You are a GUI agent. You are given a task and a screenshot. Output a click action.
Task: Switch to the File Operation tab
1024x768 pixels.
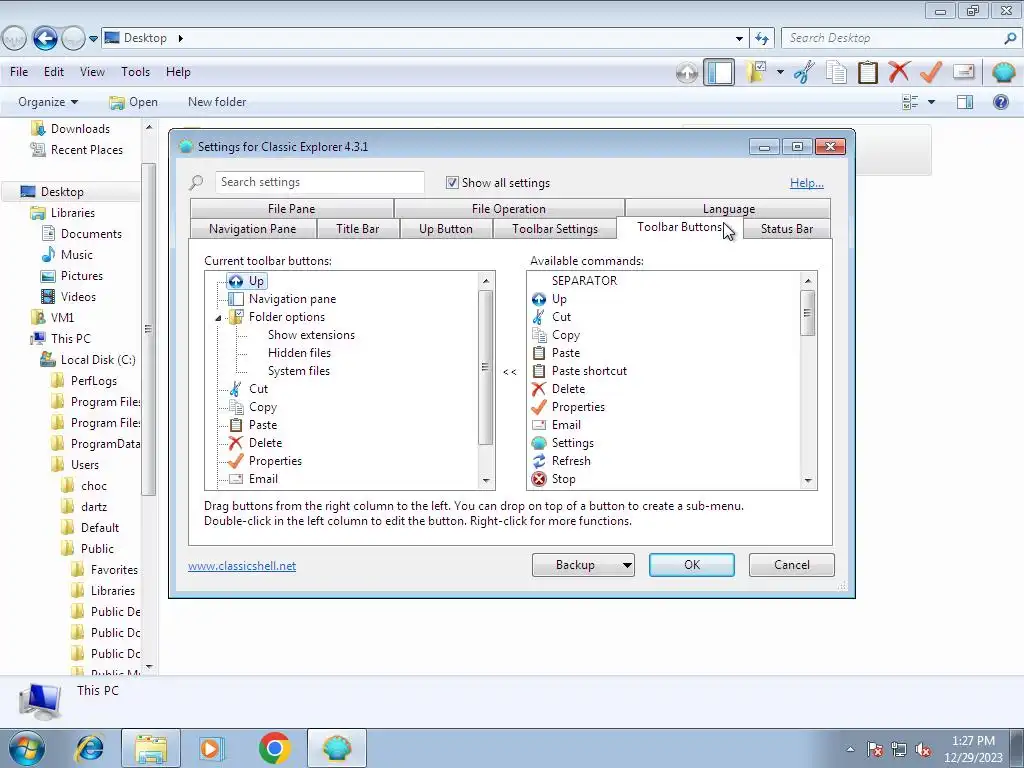click(509, 209)
